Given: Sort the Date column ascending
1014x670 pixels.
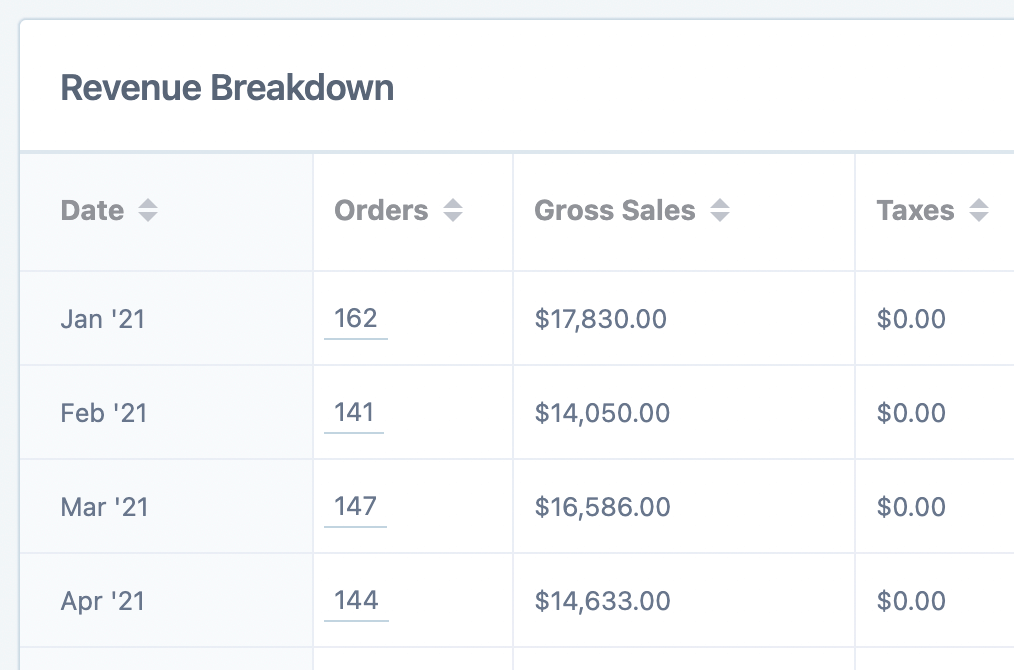Looking at the screenshot, I should pyautogui.click(x=148, y=204).
